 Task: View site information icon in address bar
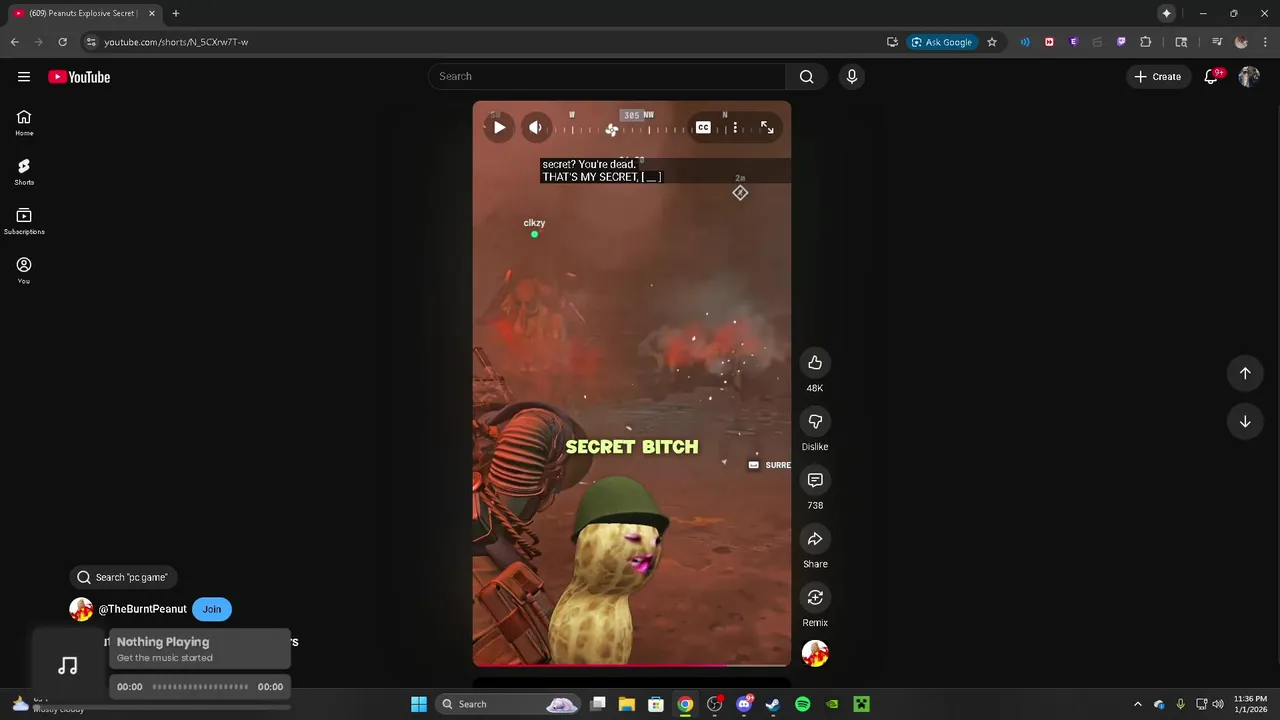(x=91, y=42)
